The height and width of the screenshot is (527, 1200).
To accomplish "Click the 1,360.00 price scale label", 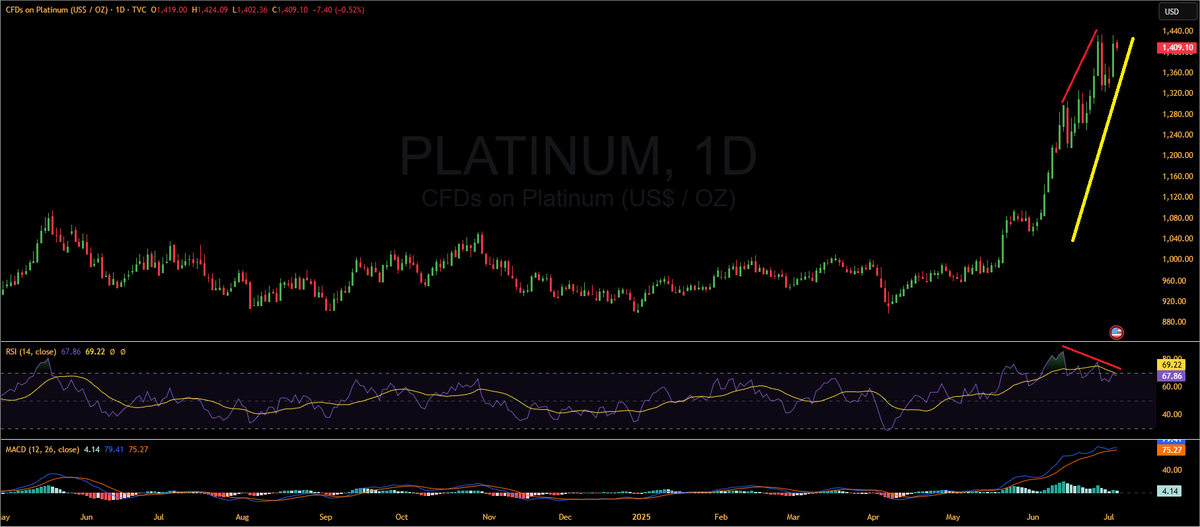I will coord(1177,73).
